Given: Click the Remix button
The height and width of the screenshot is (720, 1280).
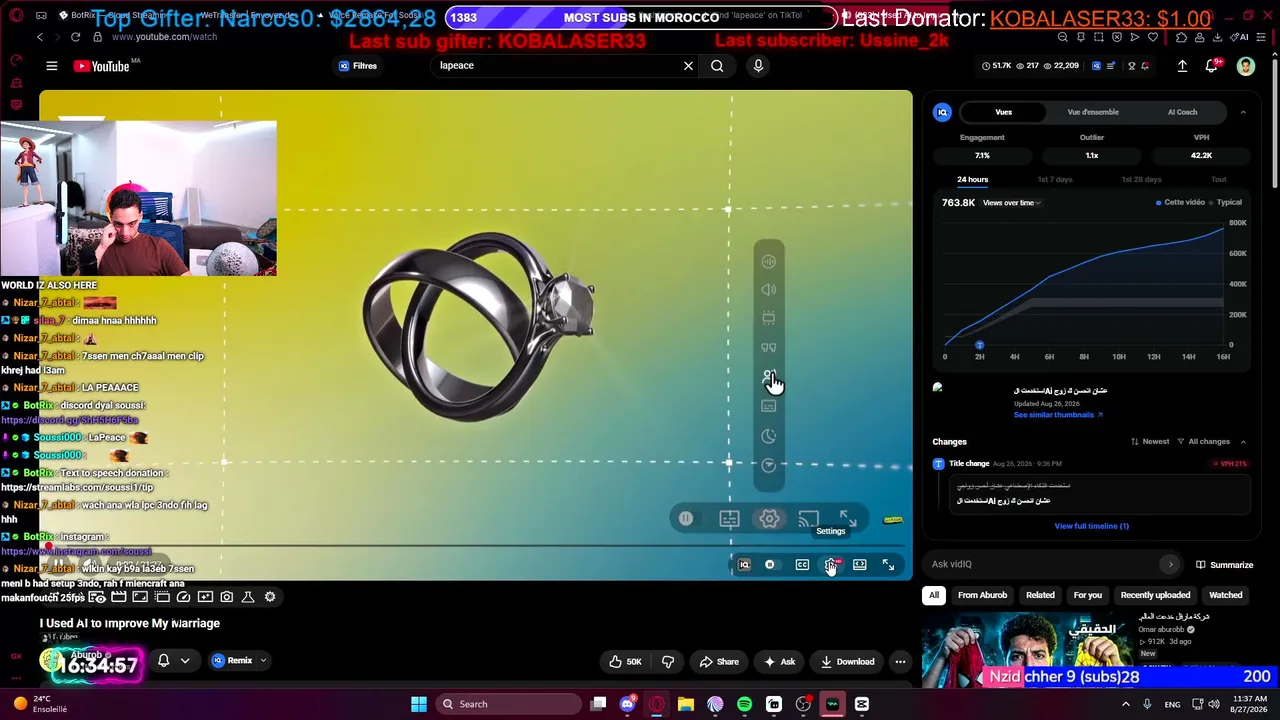Looking at the screenshot, I should click(232, 661).
